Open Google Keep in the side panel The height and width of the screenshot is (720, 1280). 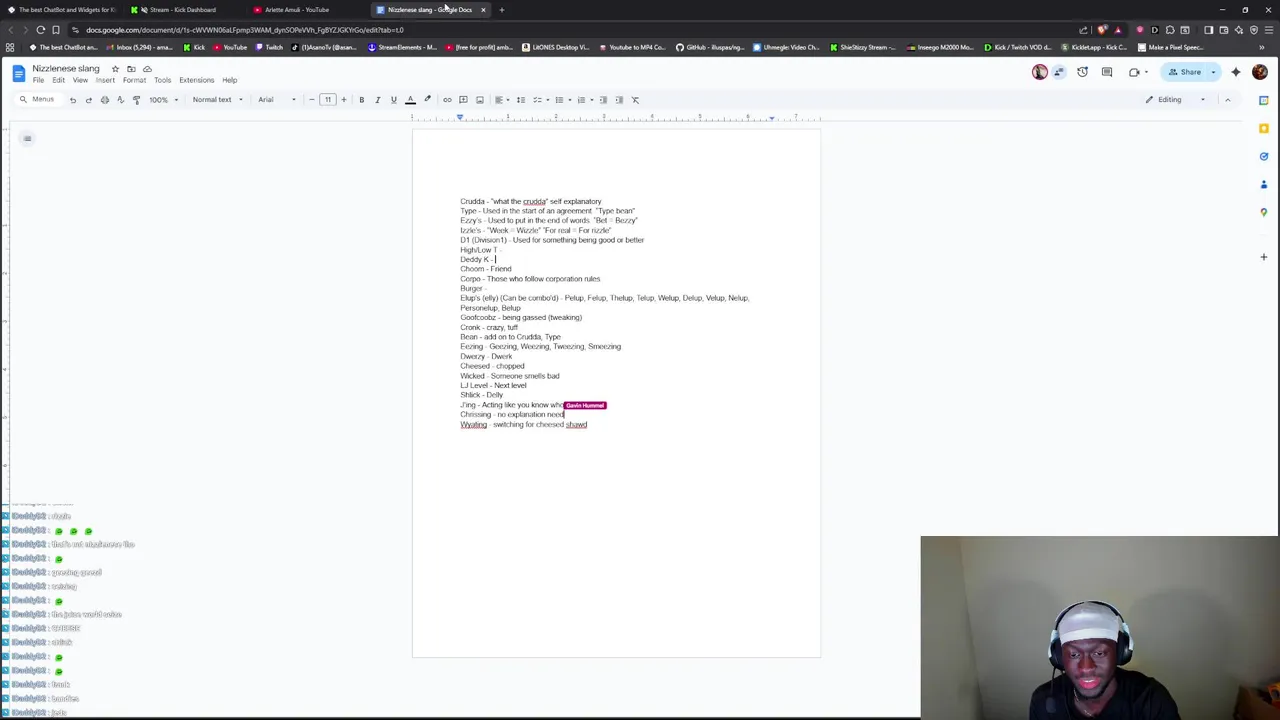1264,128
